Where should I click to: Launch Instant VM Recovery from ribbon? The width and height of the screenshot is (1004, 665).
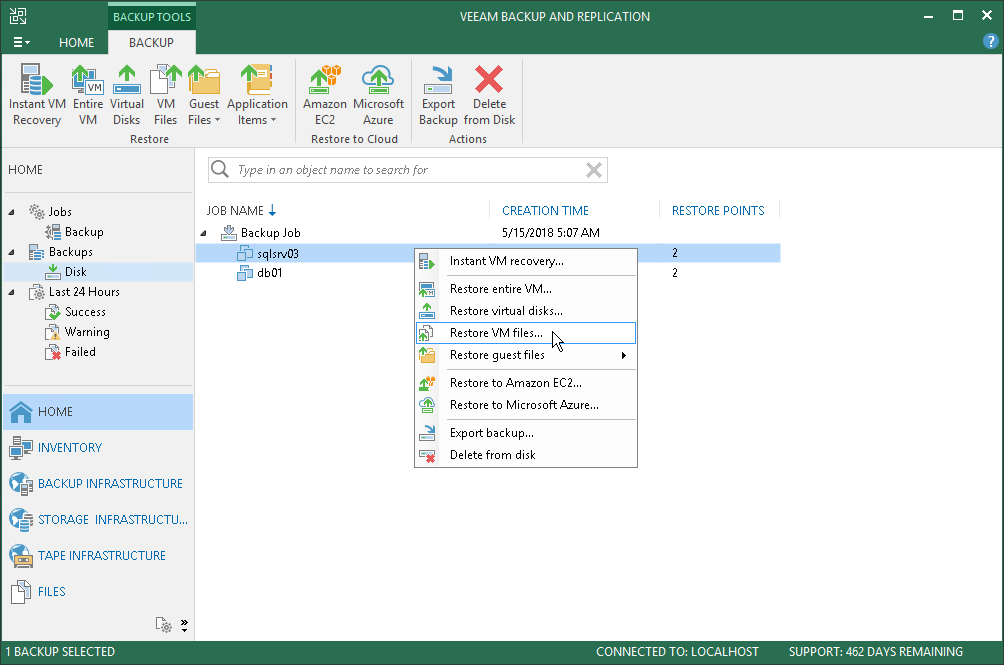click(x=36, y=95)
